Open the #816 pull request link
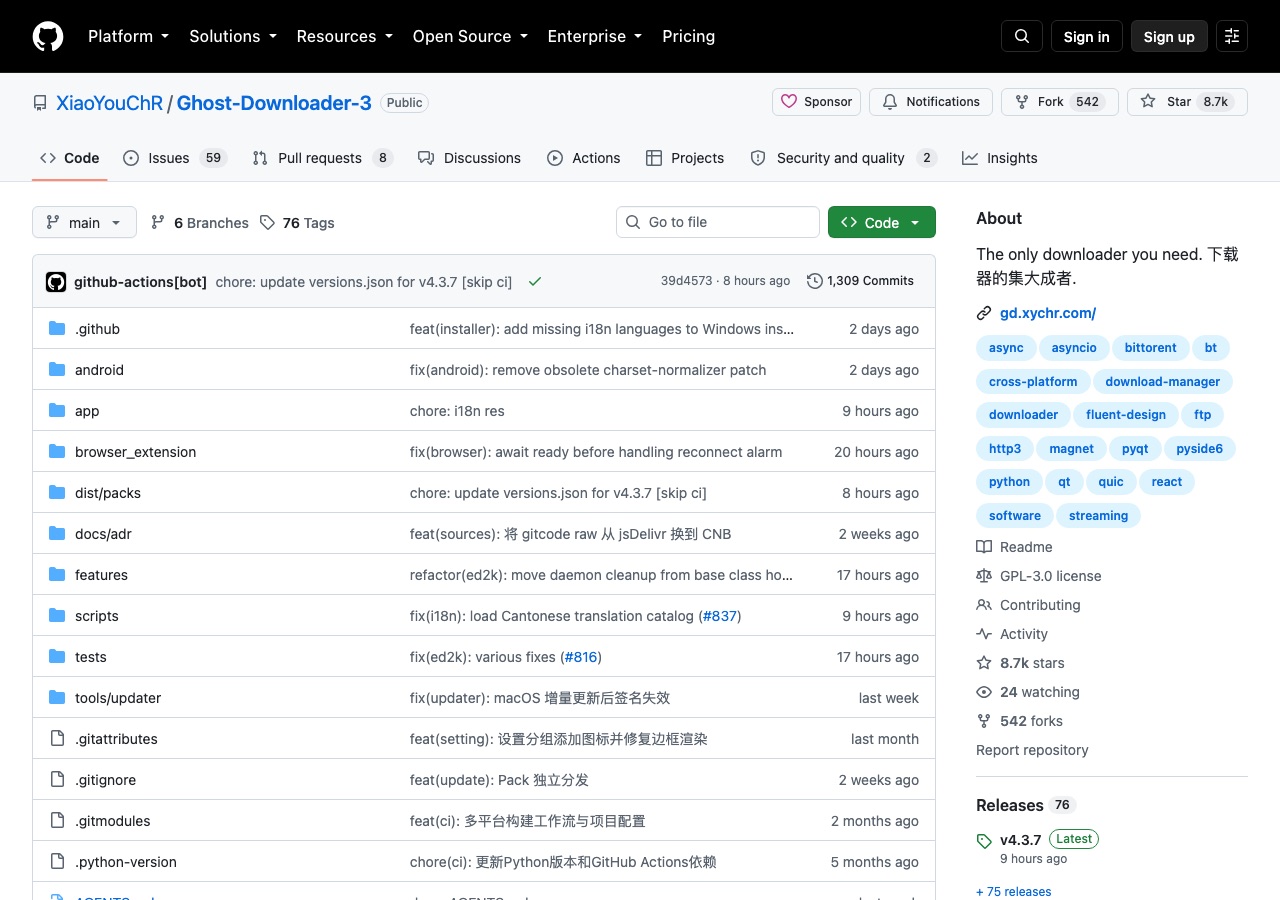 tap(581, 657)
